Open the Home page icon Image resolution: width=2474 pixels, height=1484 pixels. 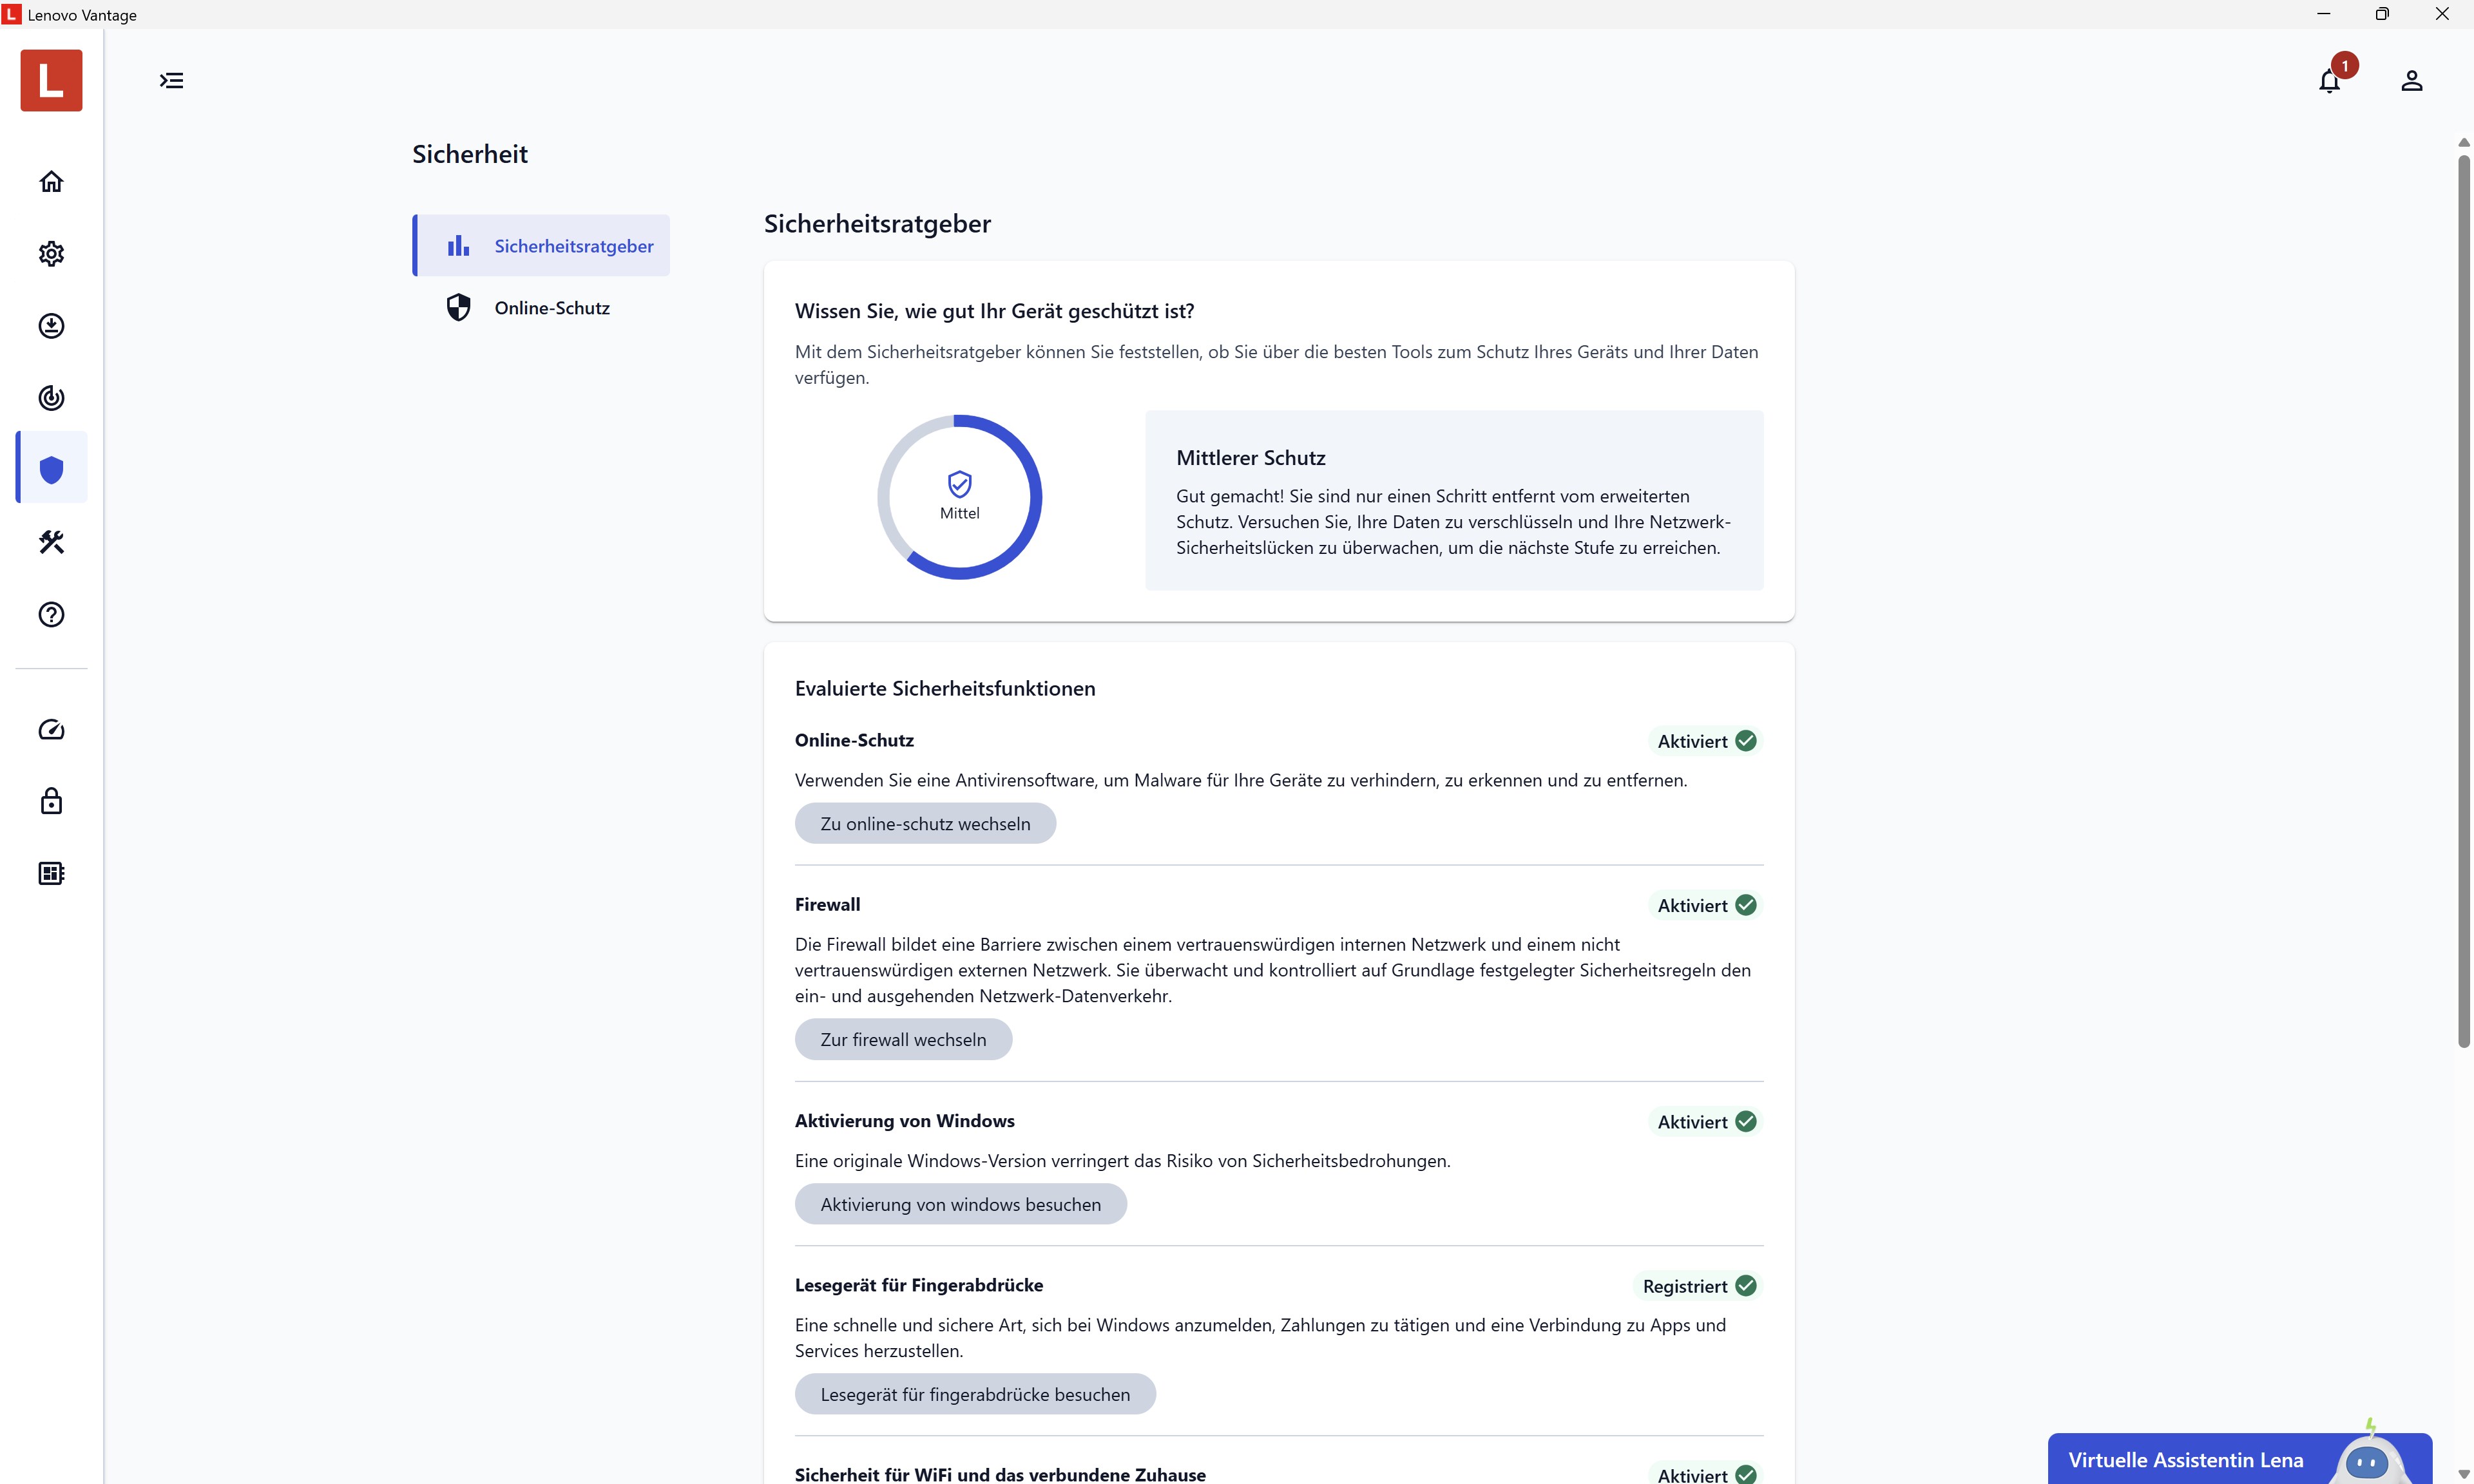(51, 181)
